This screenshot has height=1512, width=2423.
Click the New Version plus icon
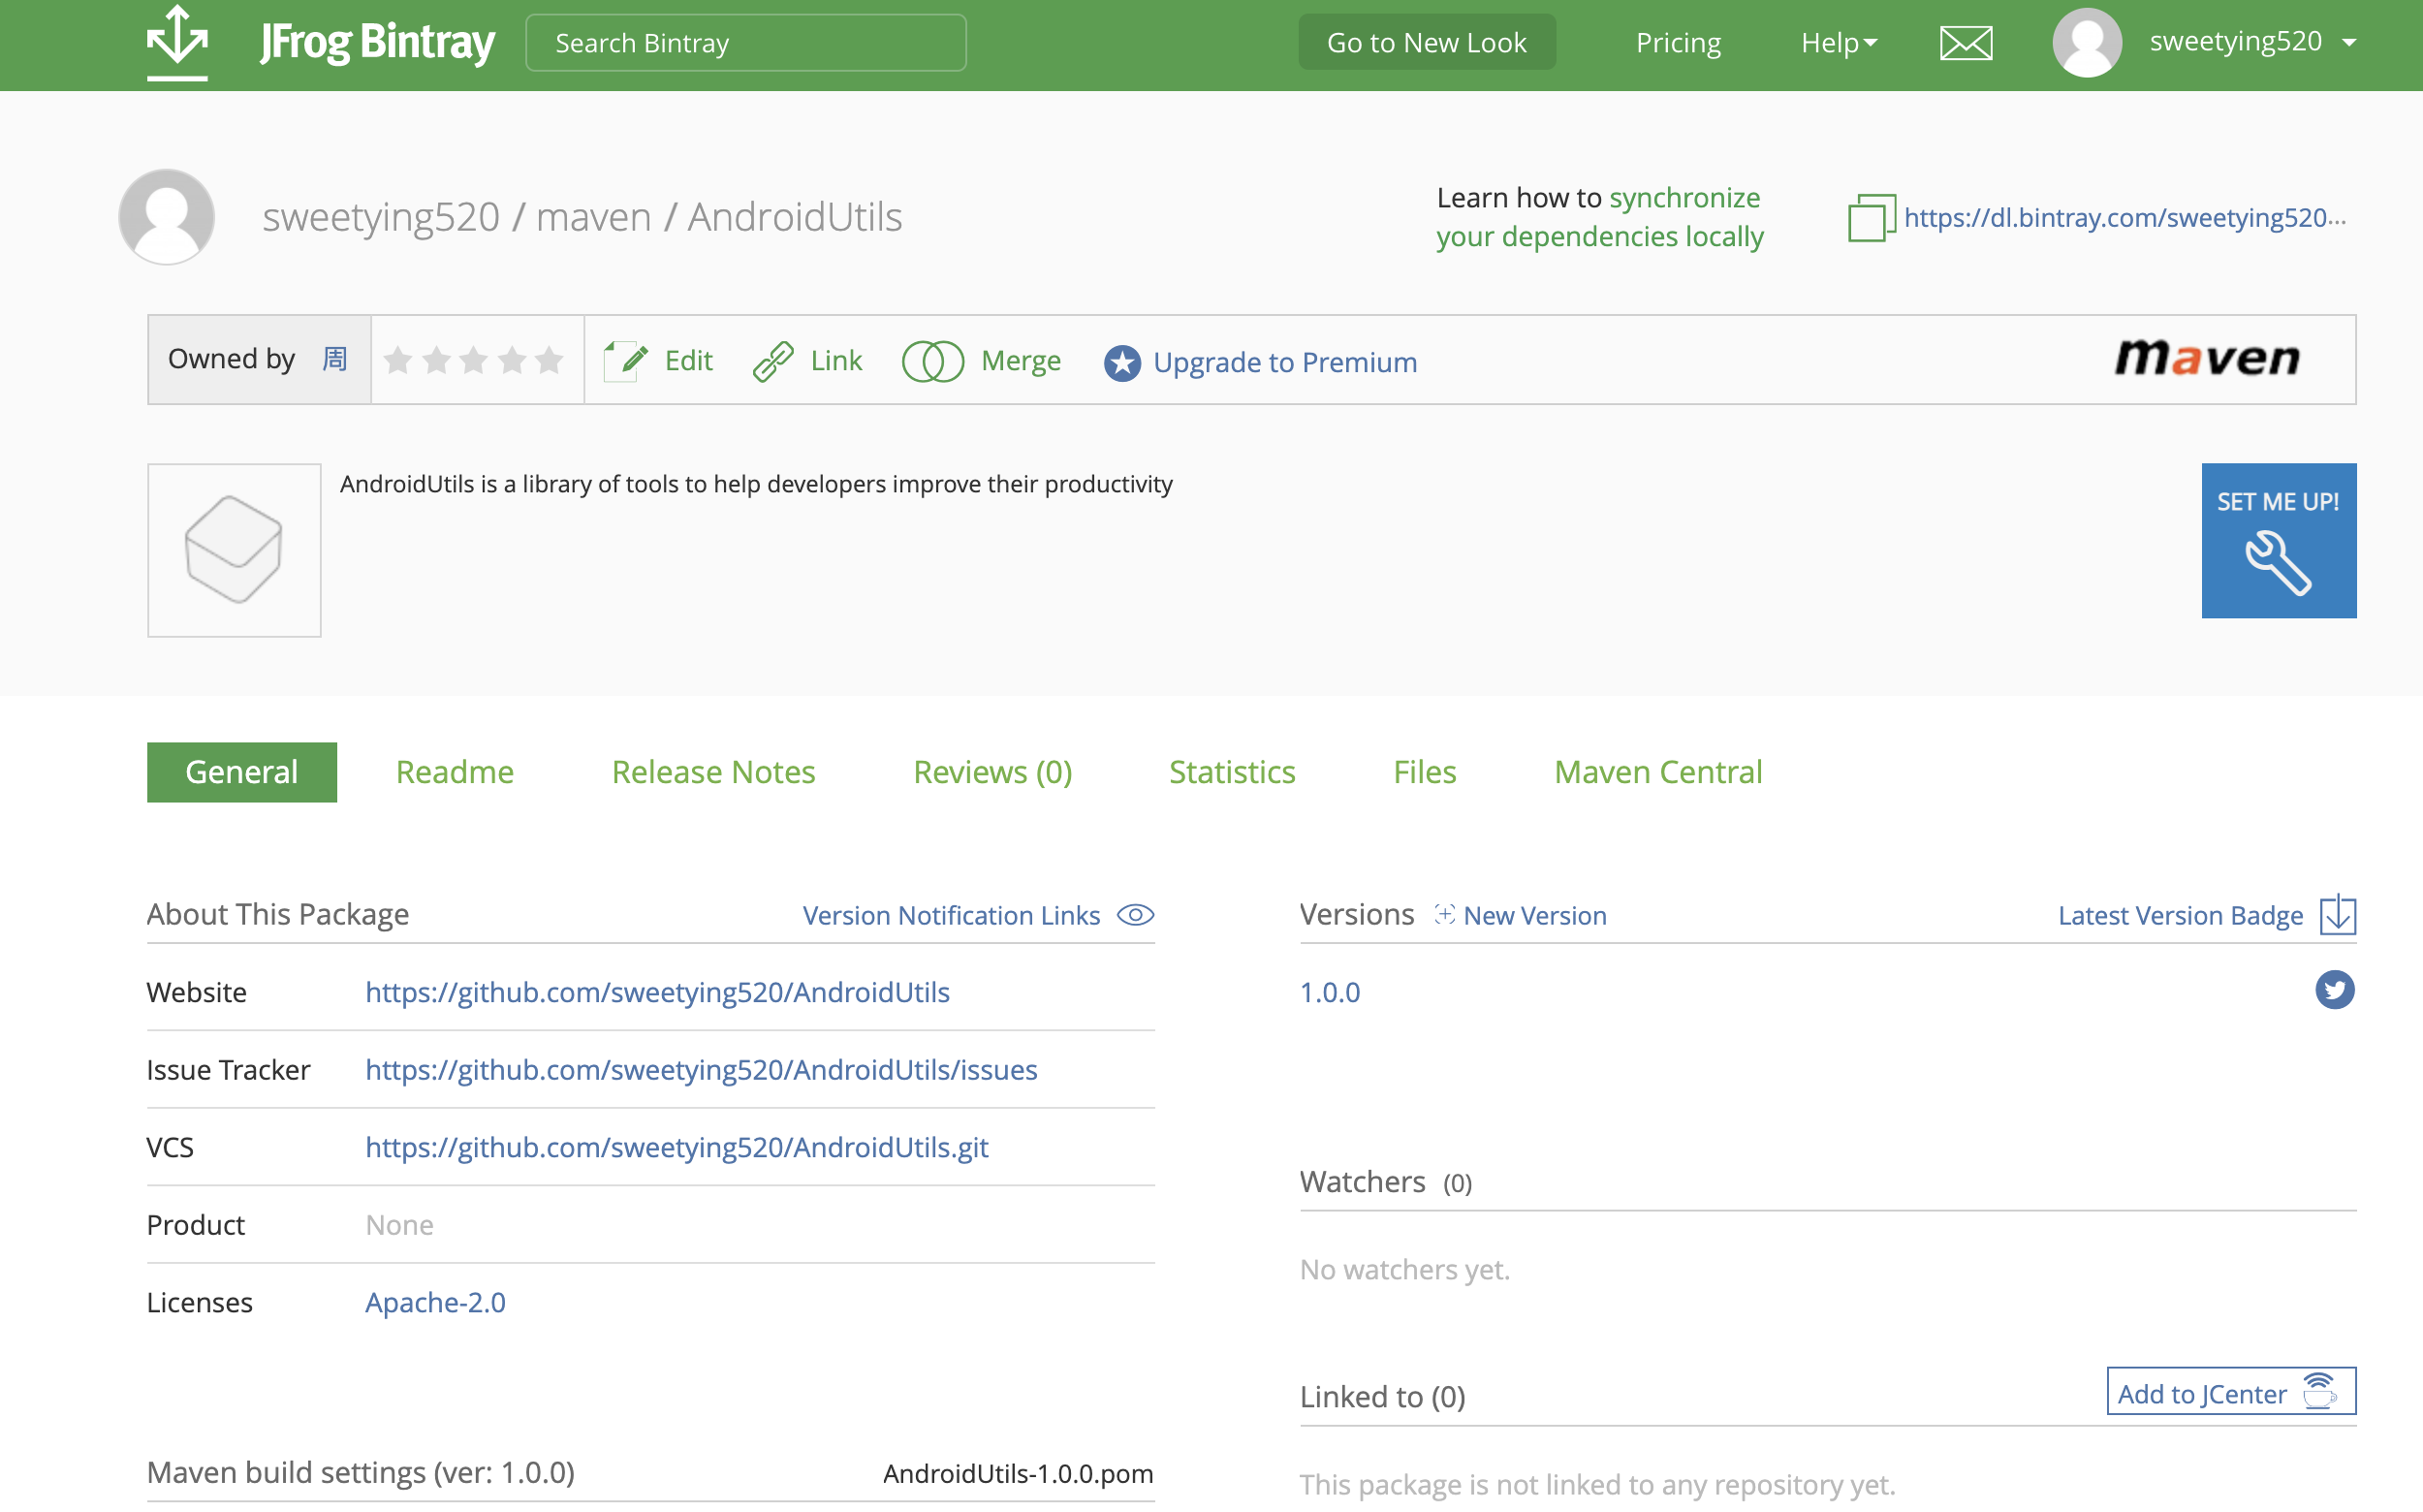(1444, 914)
